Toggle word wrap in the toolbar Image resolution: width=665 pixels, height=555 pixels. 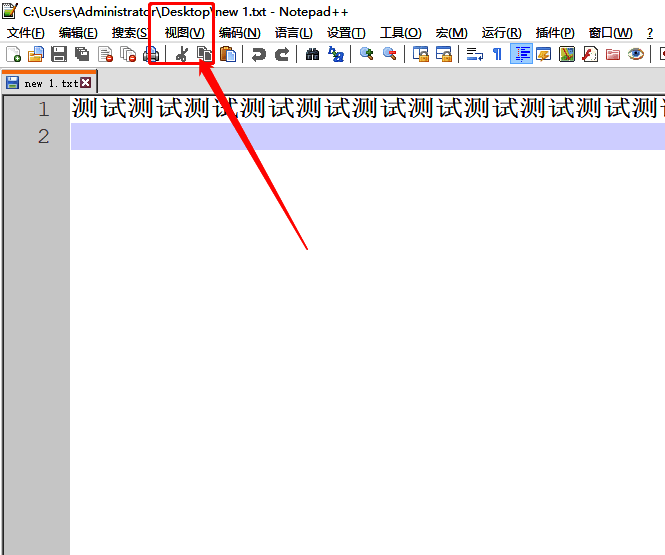475,54
